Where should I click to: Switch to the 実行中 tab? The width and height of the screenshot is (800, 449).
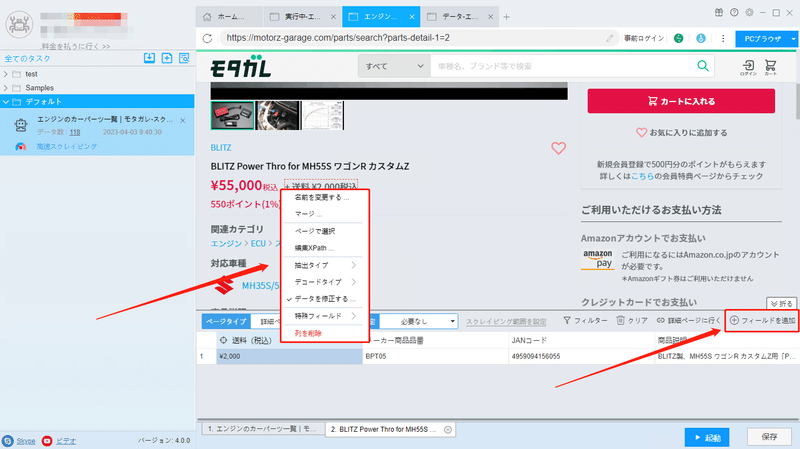pos(302,17)
